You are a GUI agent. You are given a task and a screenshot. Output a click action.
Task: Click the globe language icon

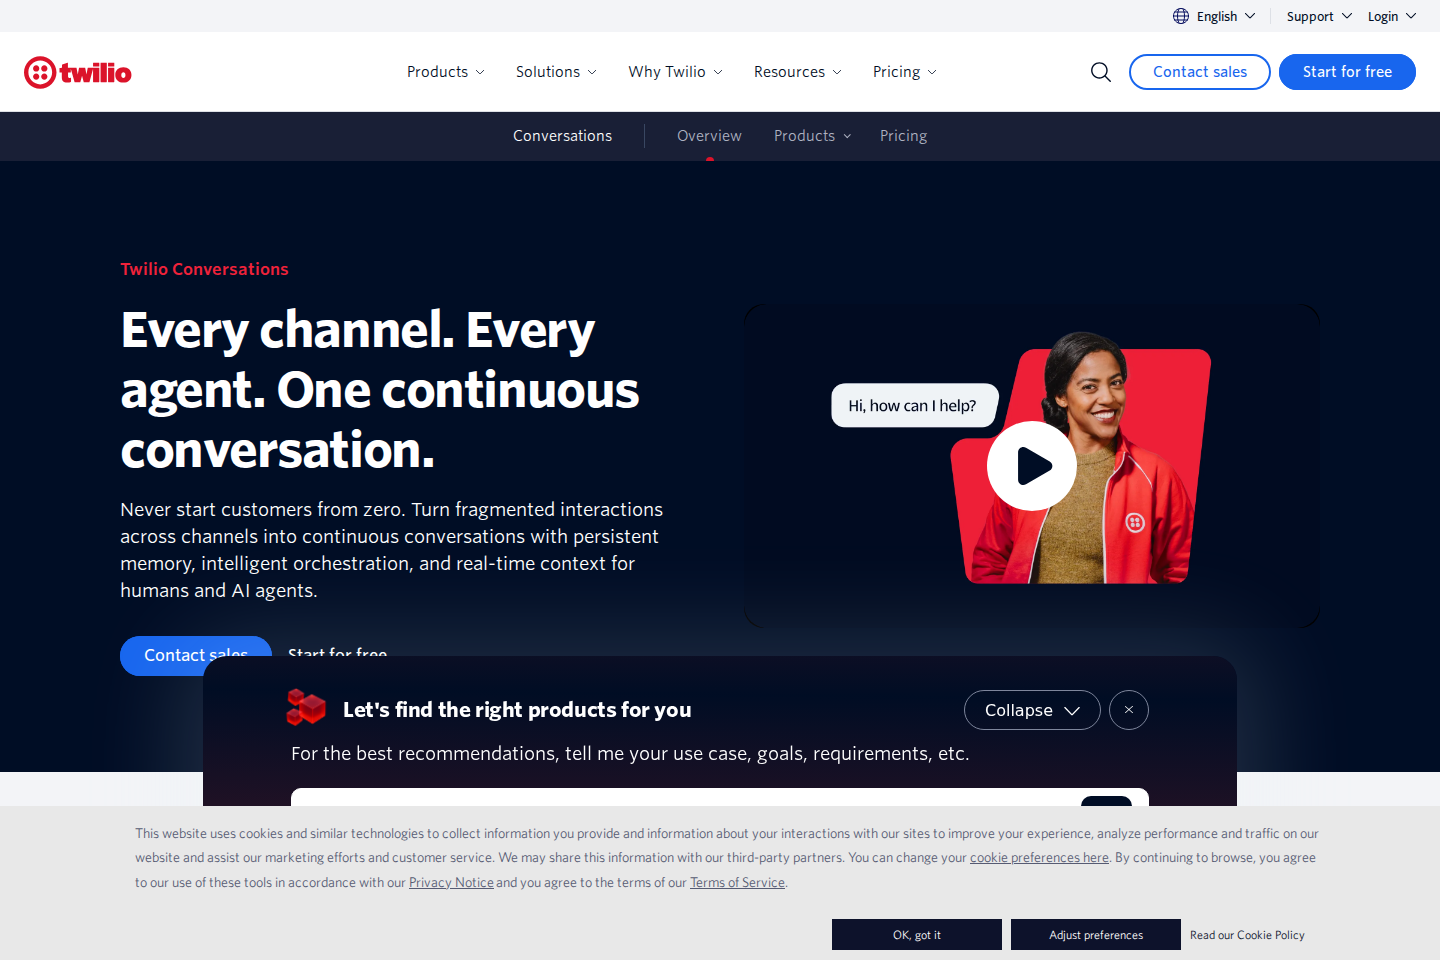point(1181,16)
